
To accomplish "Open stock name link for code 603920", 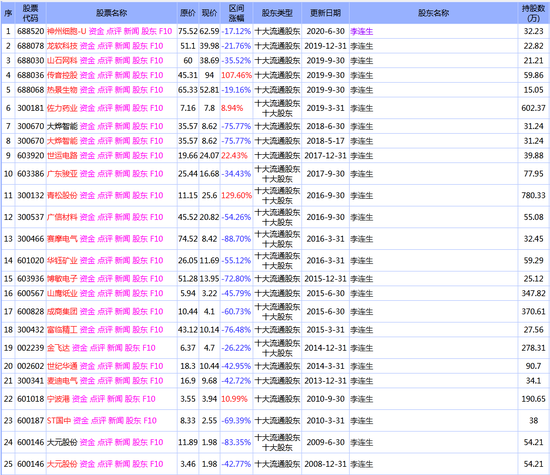I will tap(62, 156).
